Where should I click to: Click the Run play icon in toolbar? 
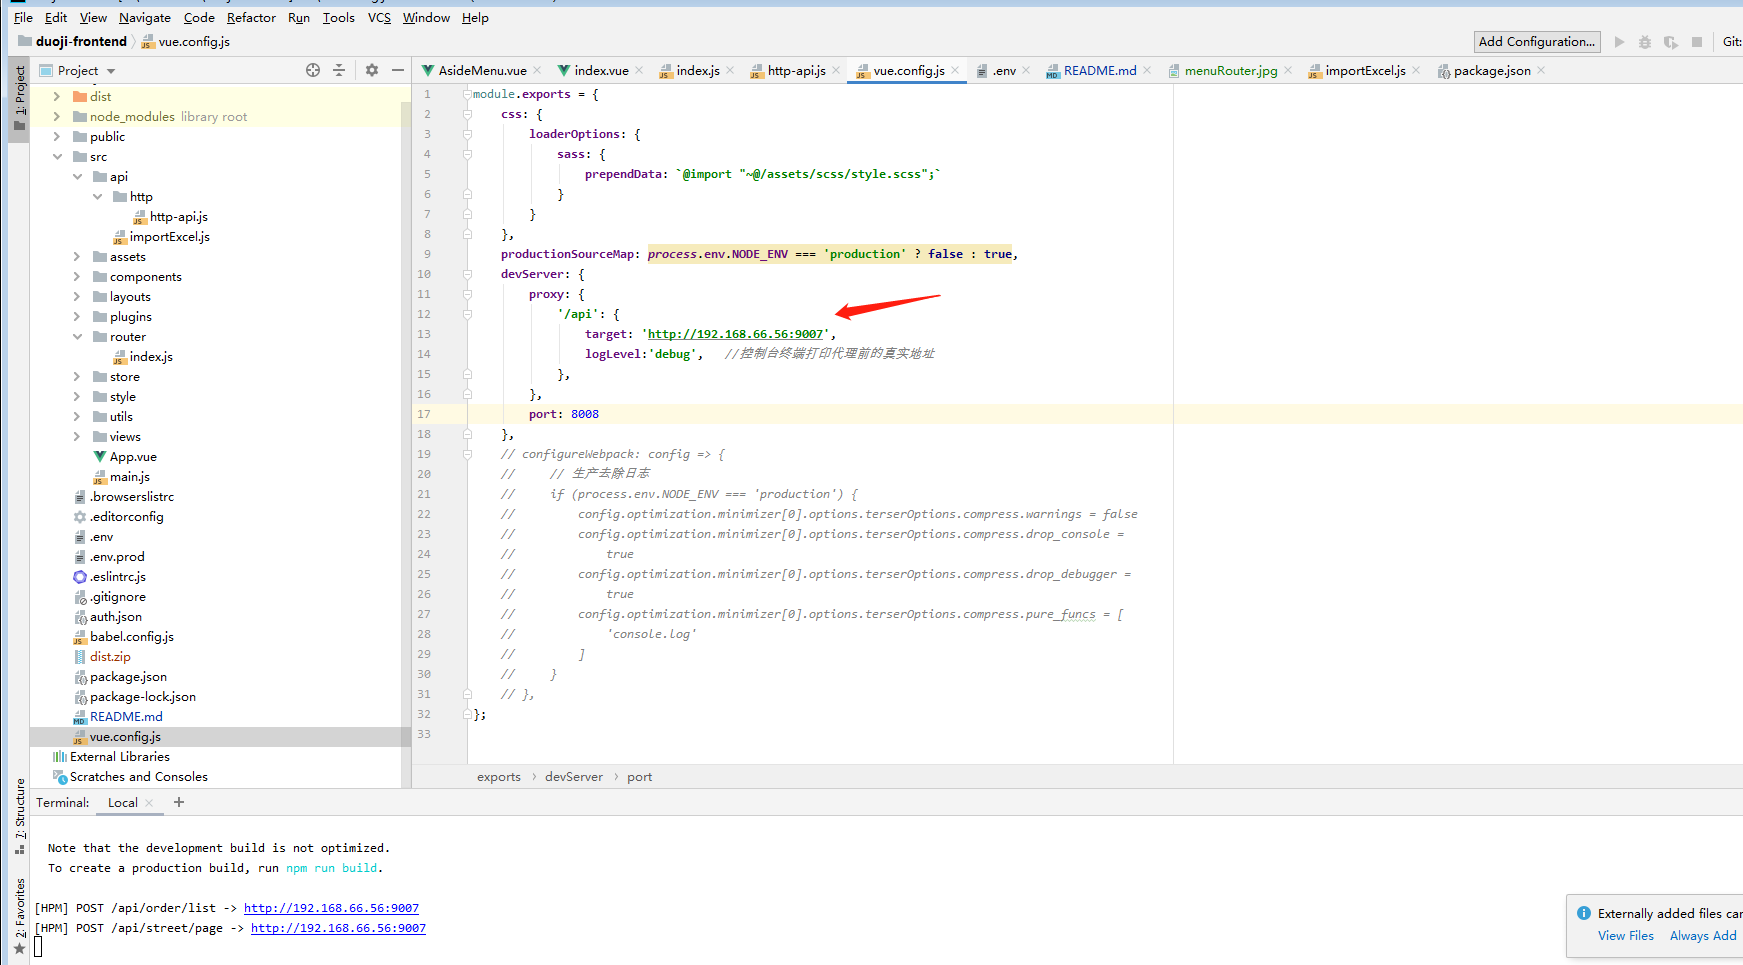[1619, 42]
